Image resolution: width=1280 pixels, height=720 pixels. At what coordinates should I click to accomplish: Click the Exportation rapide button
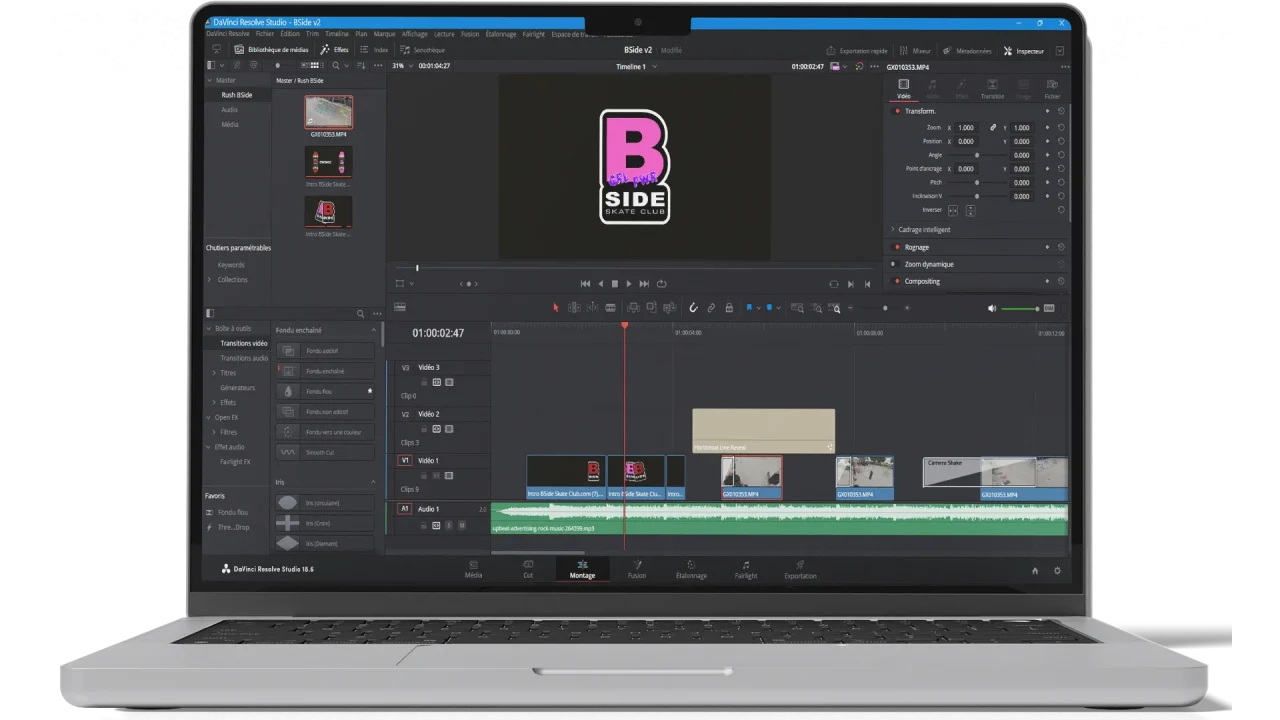pos(857,51)
